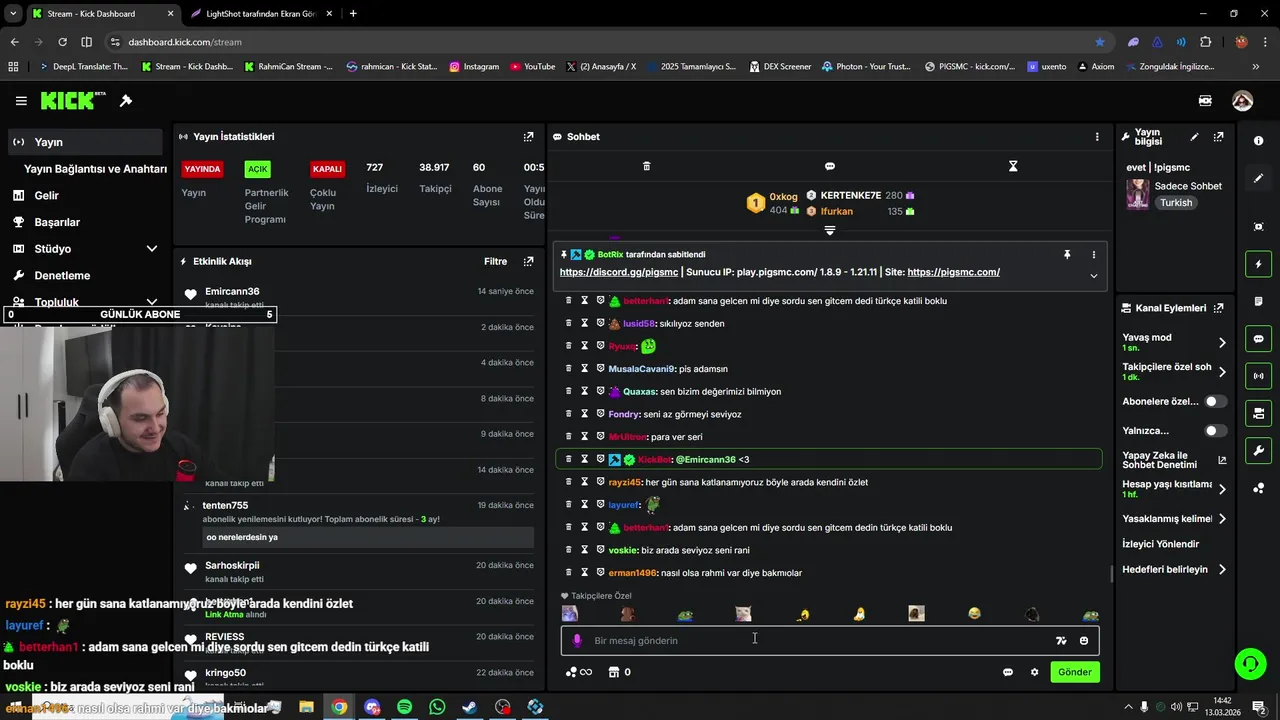Click the lightning bolt icon in the right sidebar
Image resolution: width=1280 pixels, height=720 pixels.
click(1258, 264)
